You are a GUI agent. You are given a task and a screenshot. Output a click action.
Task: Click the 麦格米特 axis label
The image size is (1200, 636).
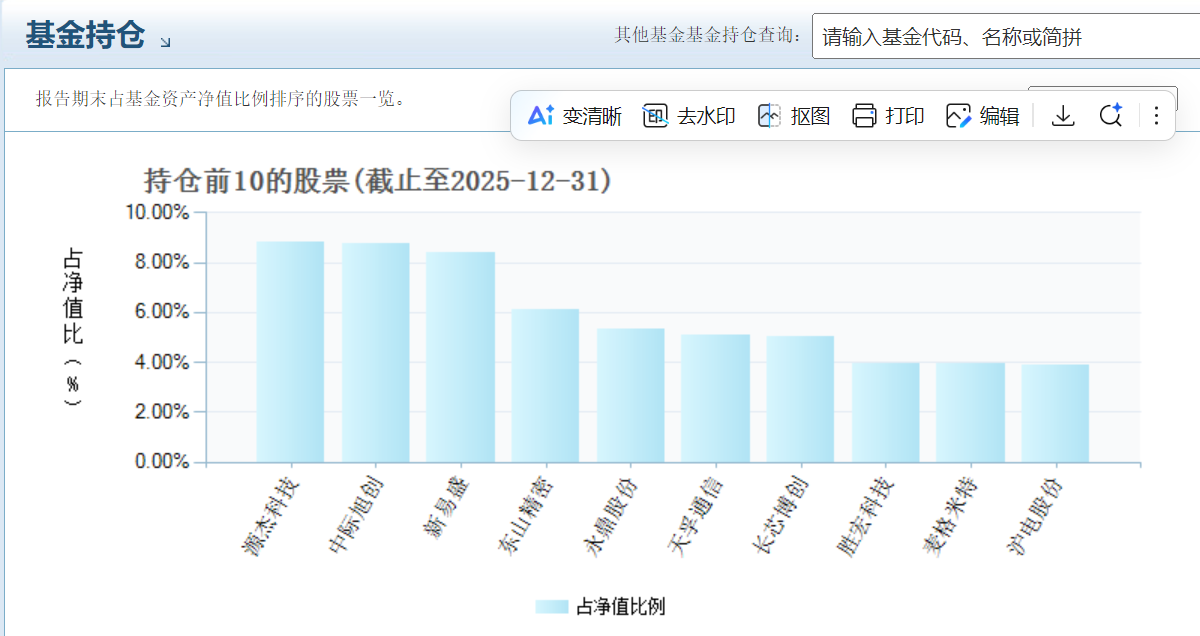[950, 516]
